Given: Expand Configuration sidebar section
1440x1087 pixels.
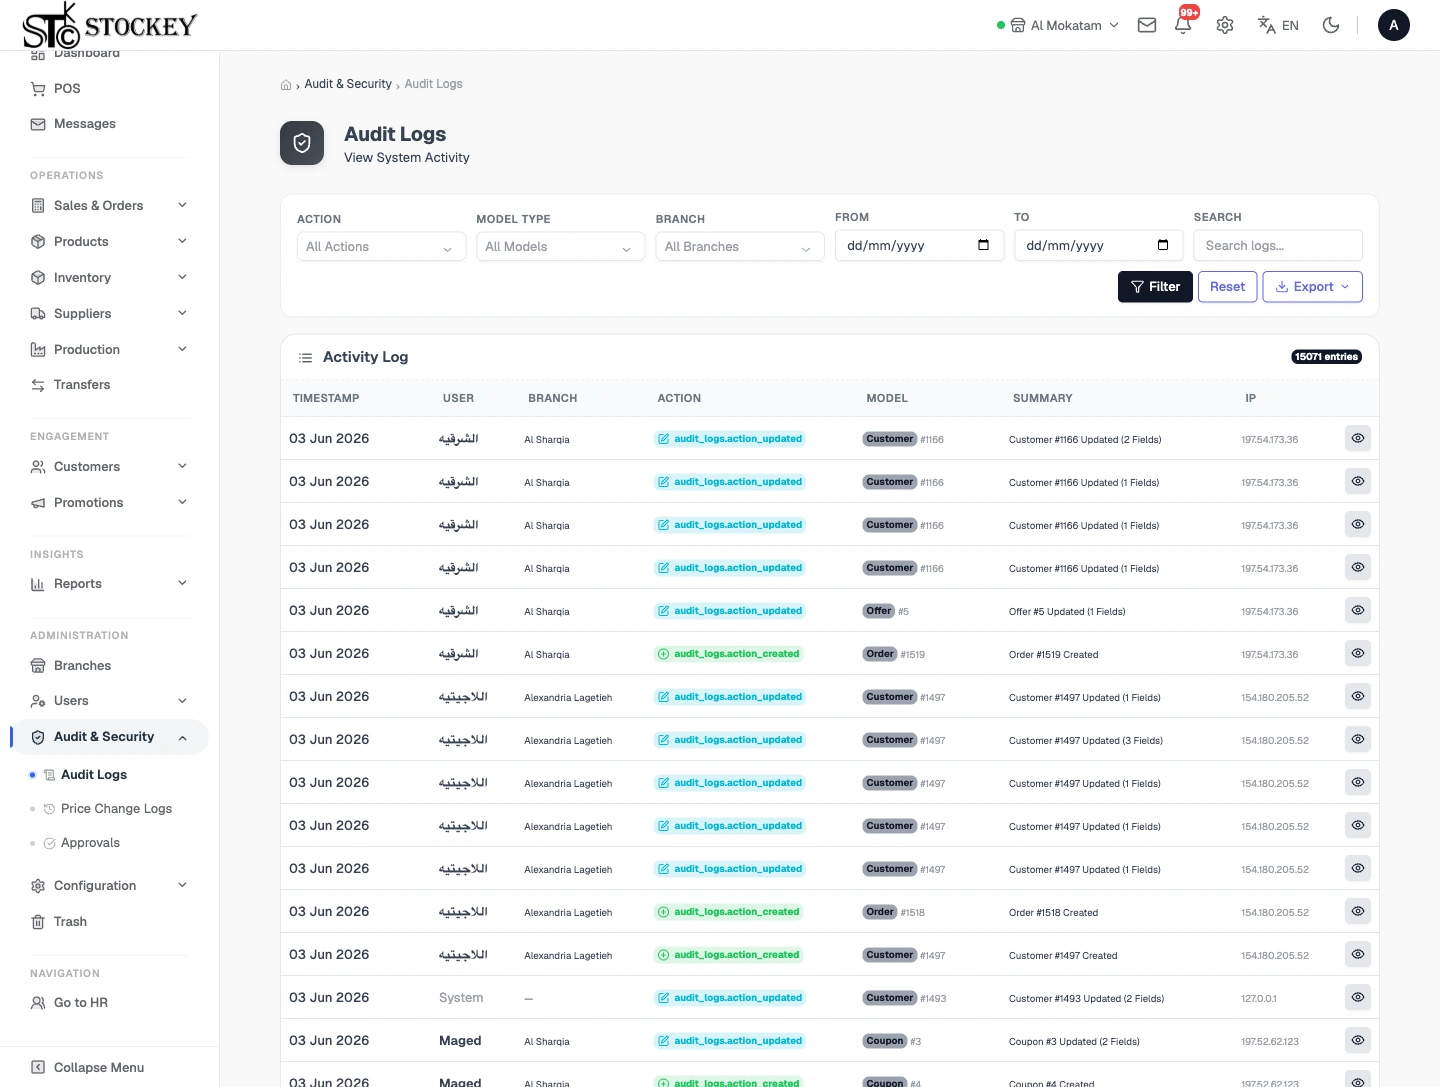Looking at the screenshot, I should tap(109, 885).
